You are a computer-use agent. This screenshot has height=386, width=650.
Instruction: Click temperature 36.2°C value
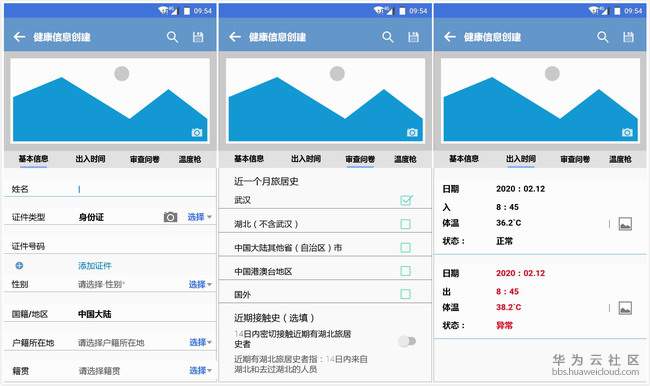509,223
